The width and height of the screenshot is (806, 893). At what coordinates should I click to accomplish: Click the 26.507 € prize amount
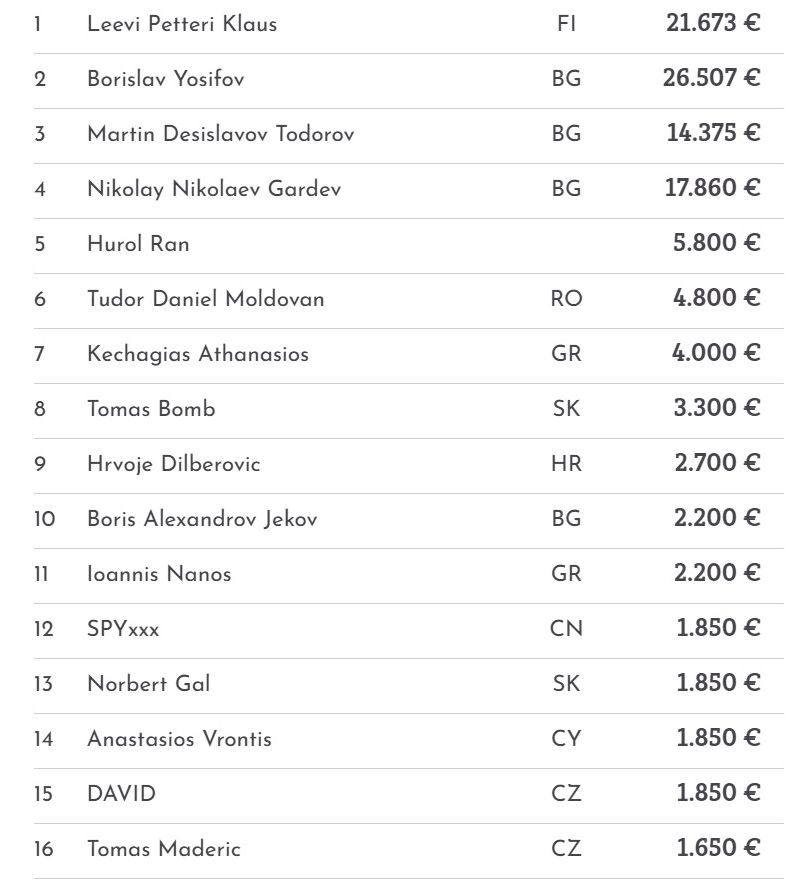(x=711, y=78)
